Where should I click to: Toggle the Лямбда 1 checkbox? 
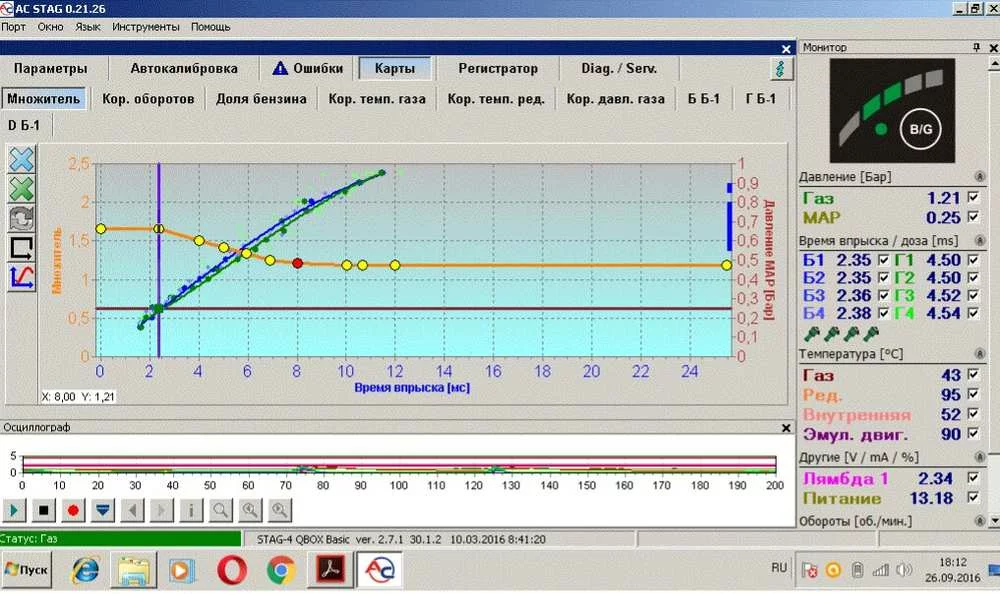(974, 478)
